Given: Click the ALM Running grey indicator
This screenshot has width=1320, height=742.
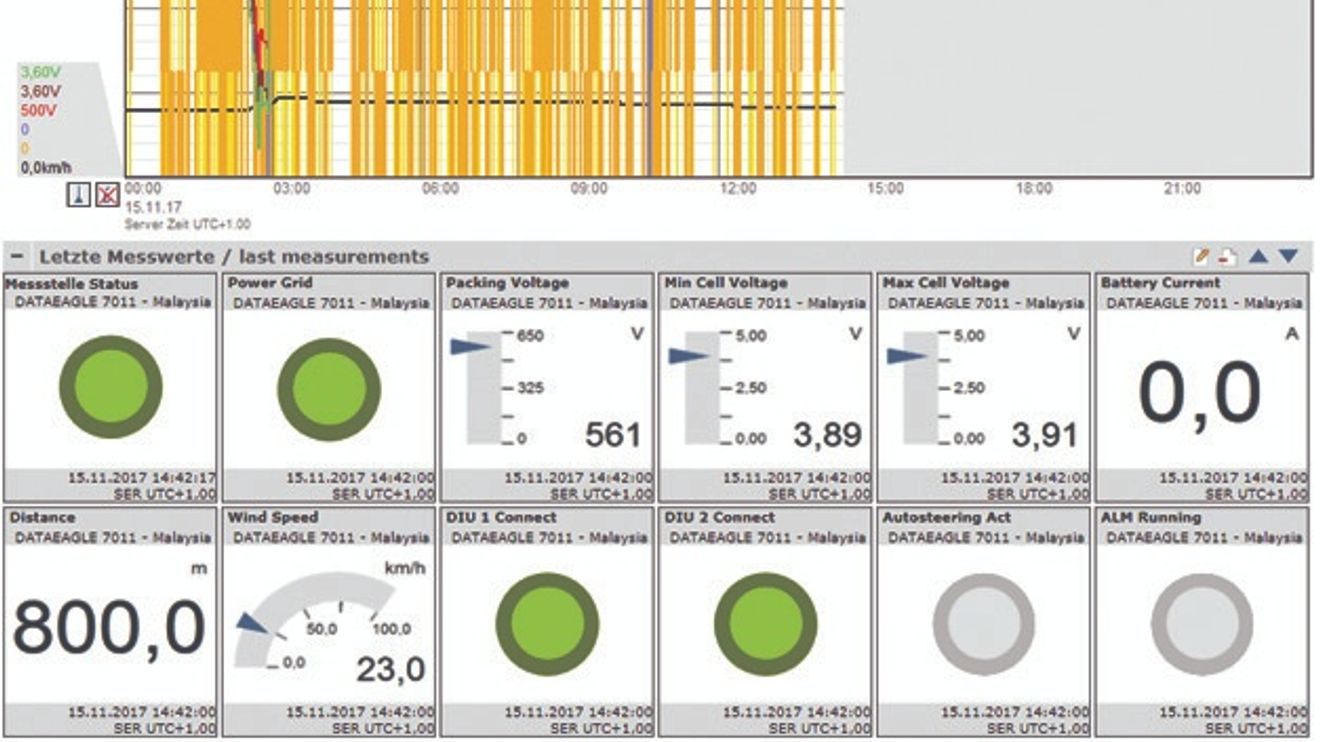Looking at the screenshot, I should pos(1201,623).
